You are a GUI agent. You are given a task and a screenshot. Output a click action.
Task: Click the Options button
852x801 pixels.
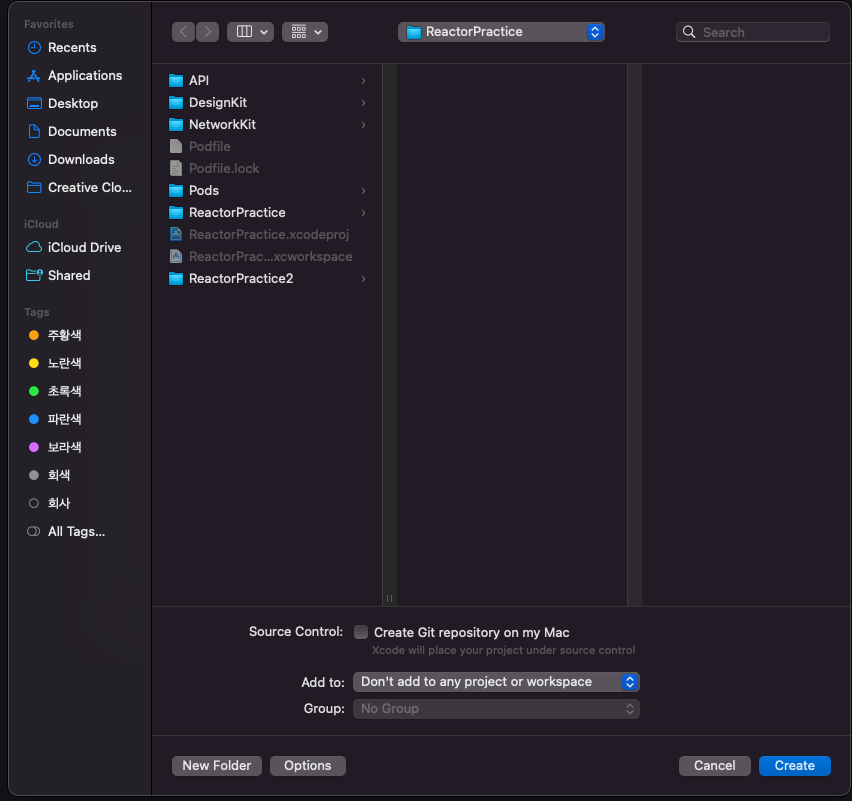[308, 766]
